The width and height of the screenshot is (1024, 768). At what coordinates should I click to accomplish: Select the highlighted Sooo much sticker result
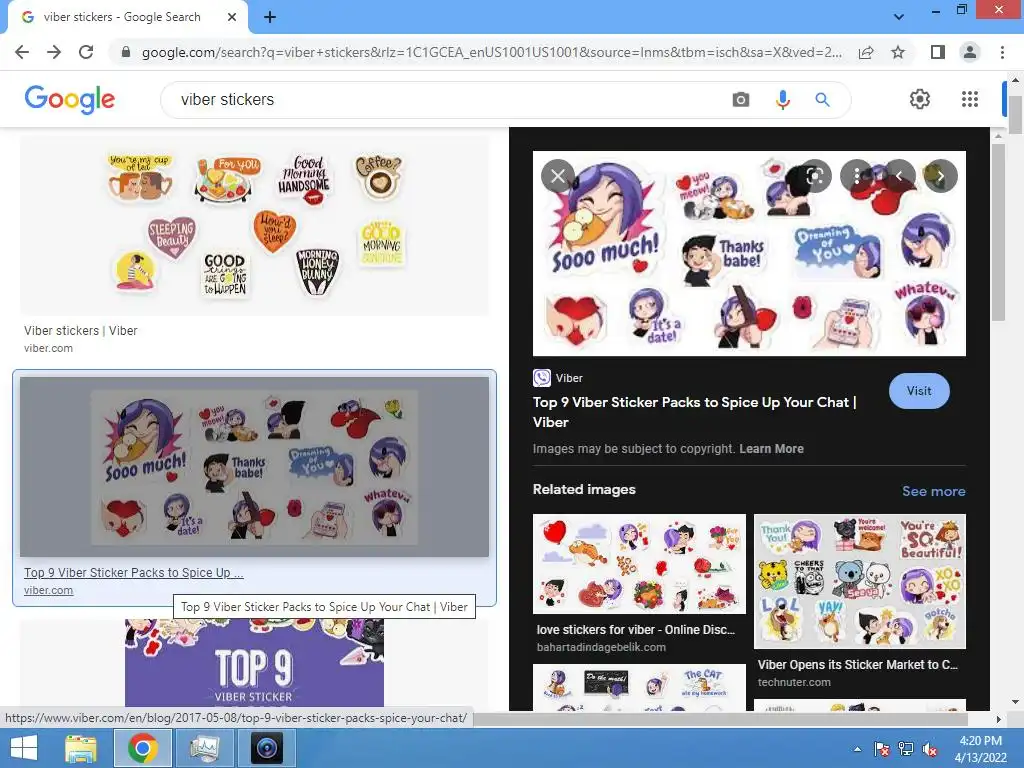tap(254, 467)
